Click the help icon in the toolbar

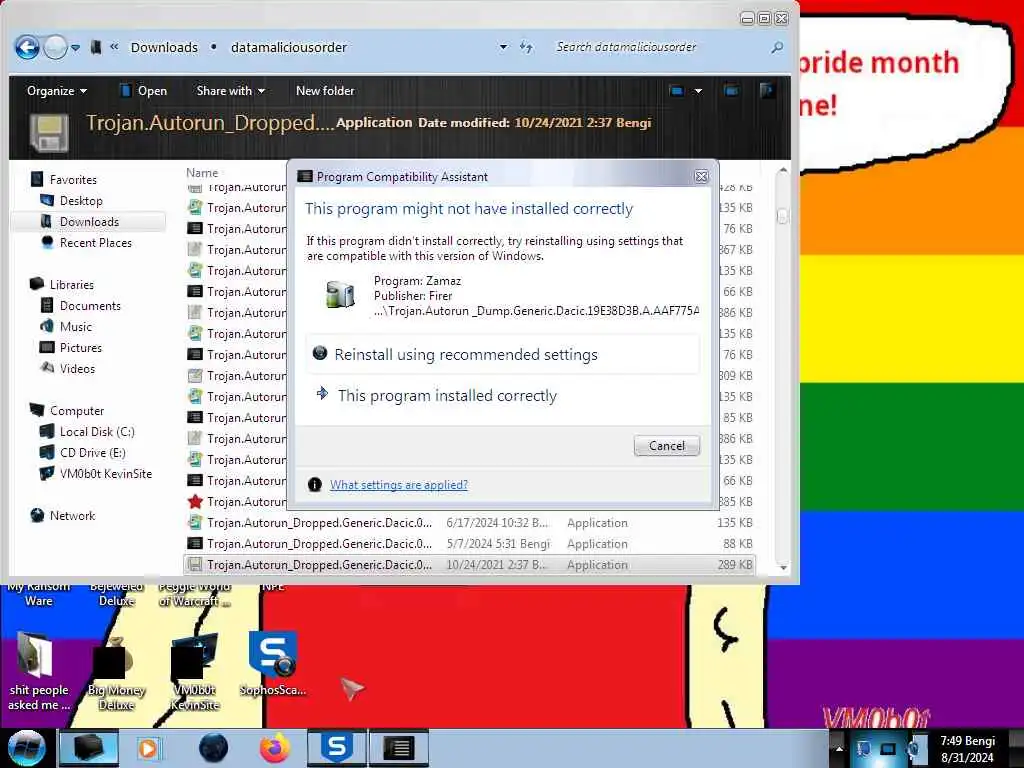point(767,90)
